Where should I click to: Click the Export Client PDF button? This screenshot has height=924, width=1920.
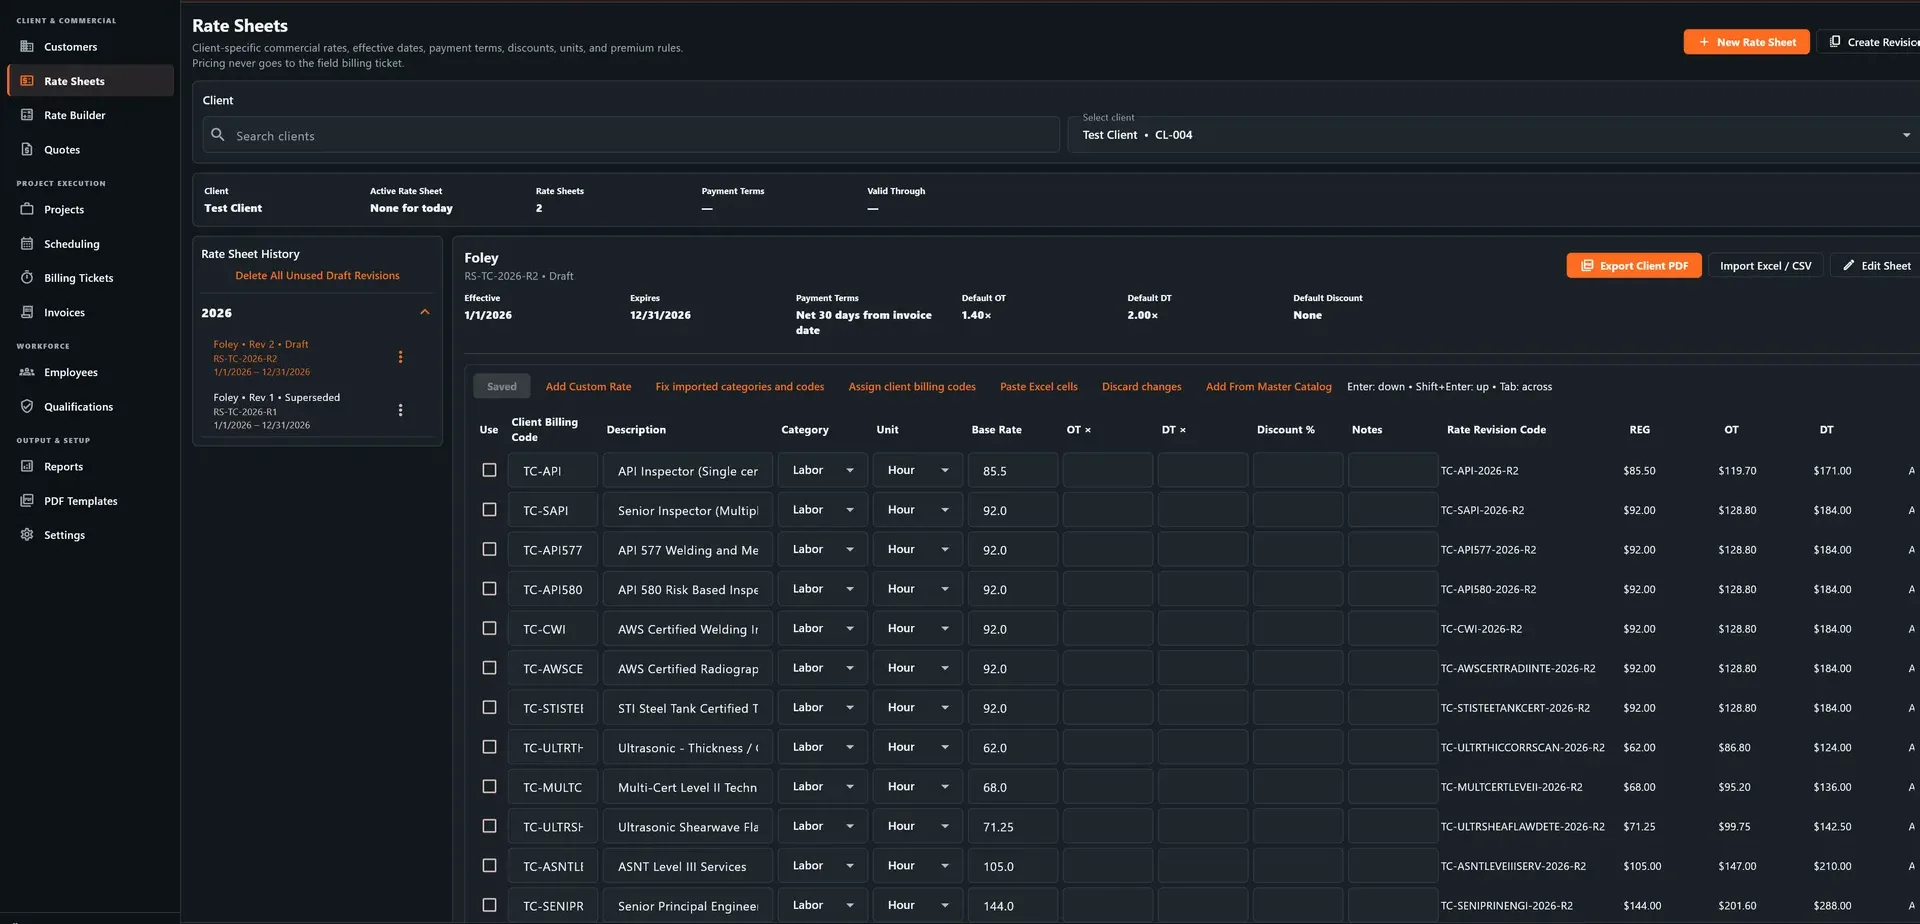(x=1633, y=266)
